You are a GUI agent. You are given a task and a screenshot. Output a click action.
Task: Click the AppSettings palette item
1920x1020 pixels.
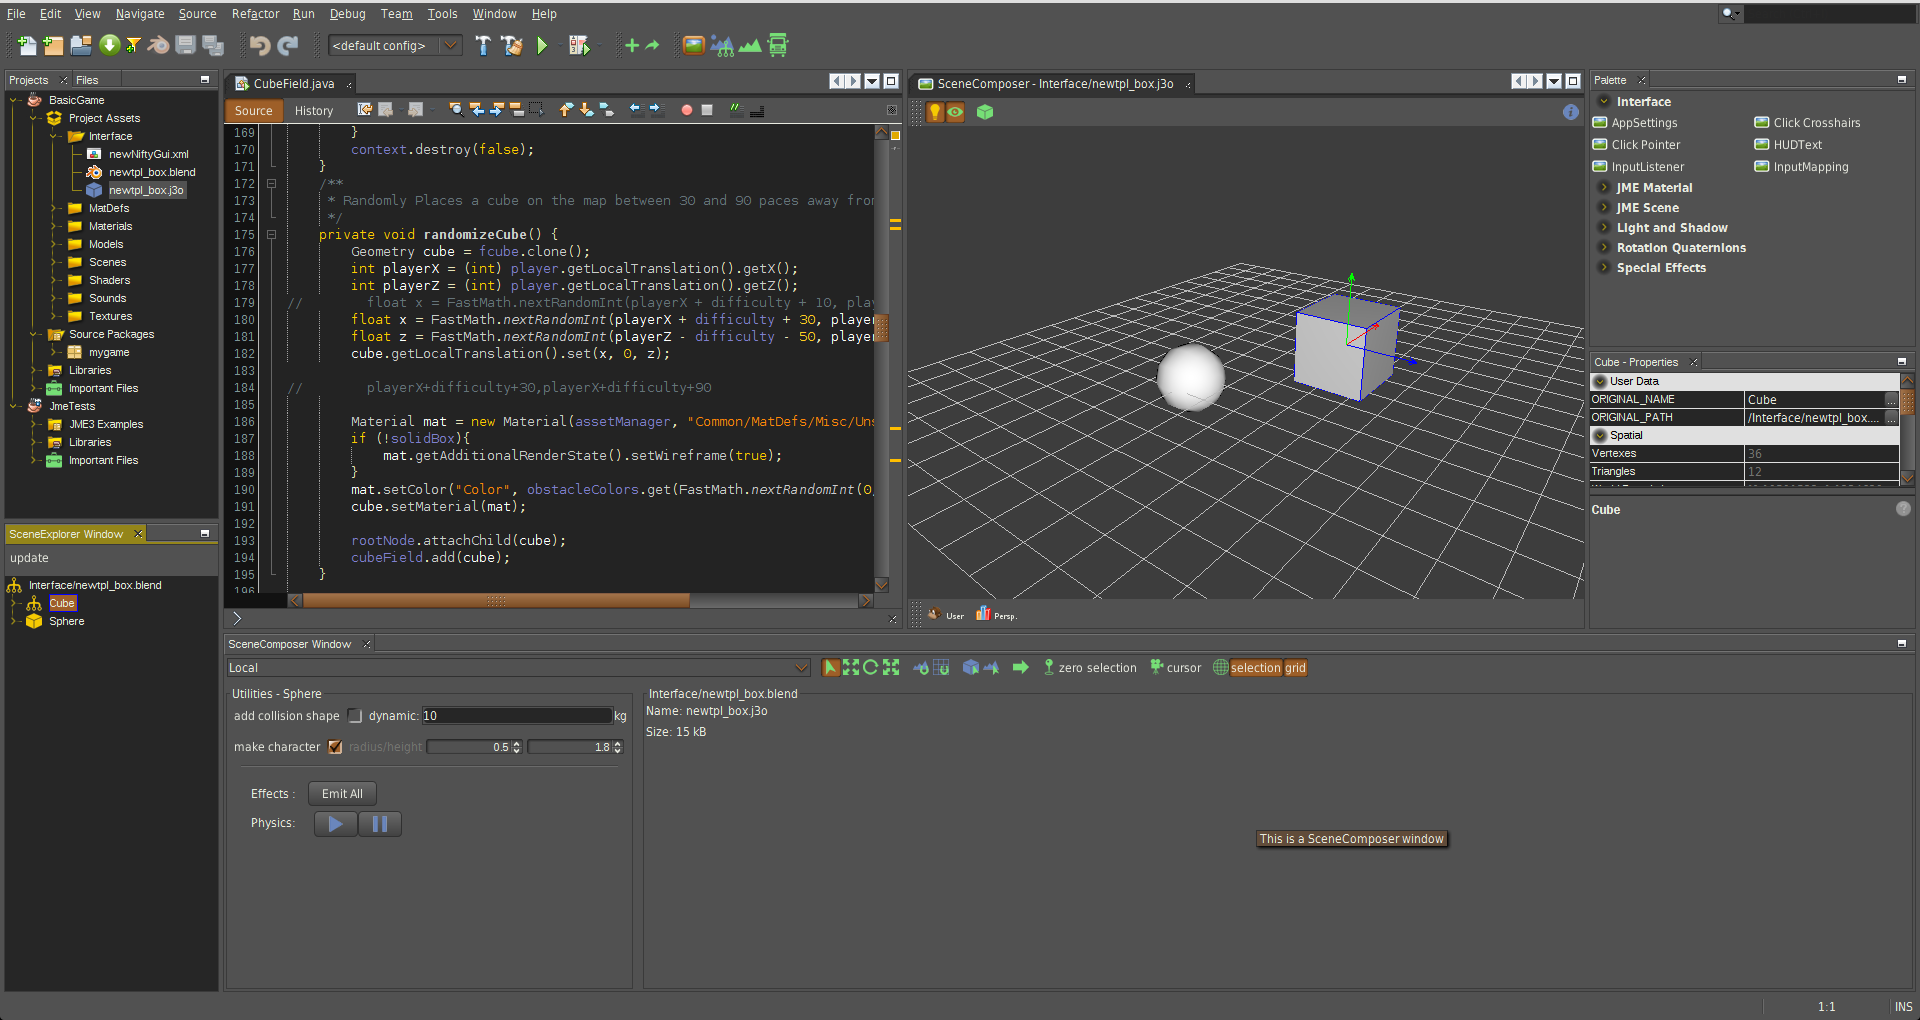pyautogui.click(x=1644, y=123)
